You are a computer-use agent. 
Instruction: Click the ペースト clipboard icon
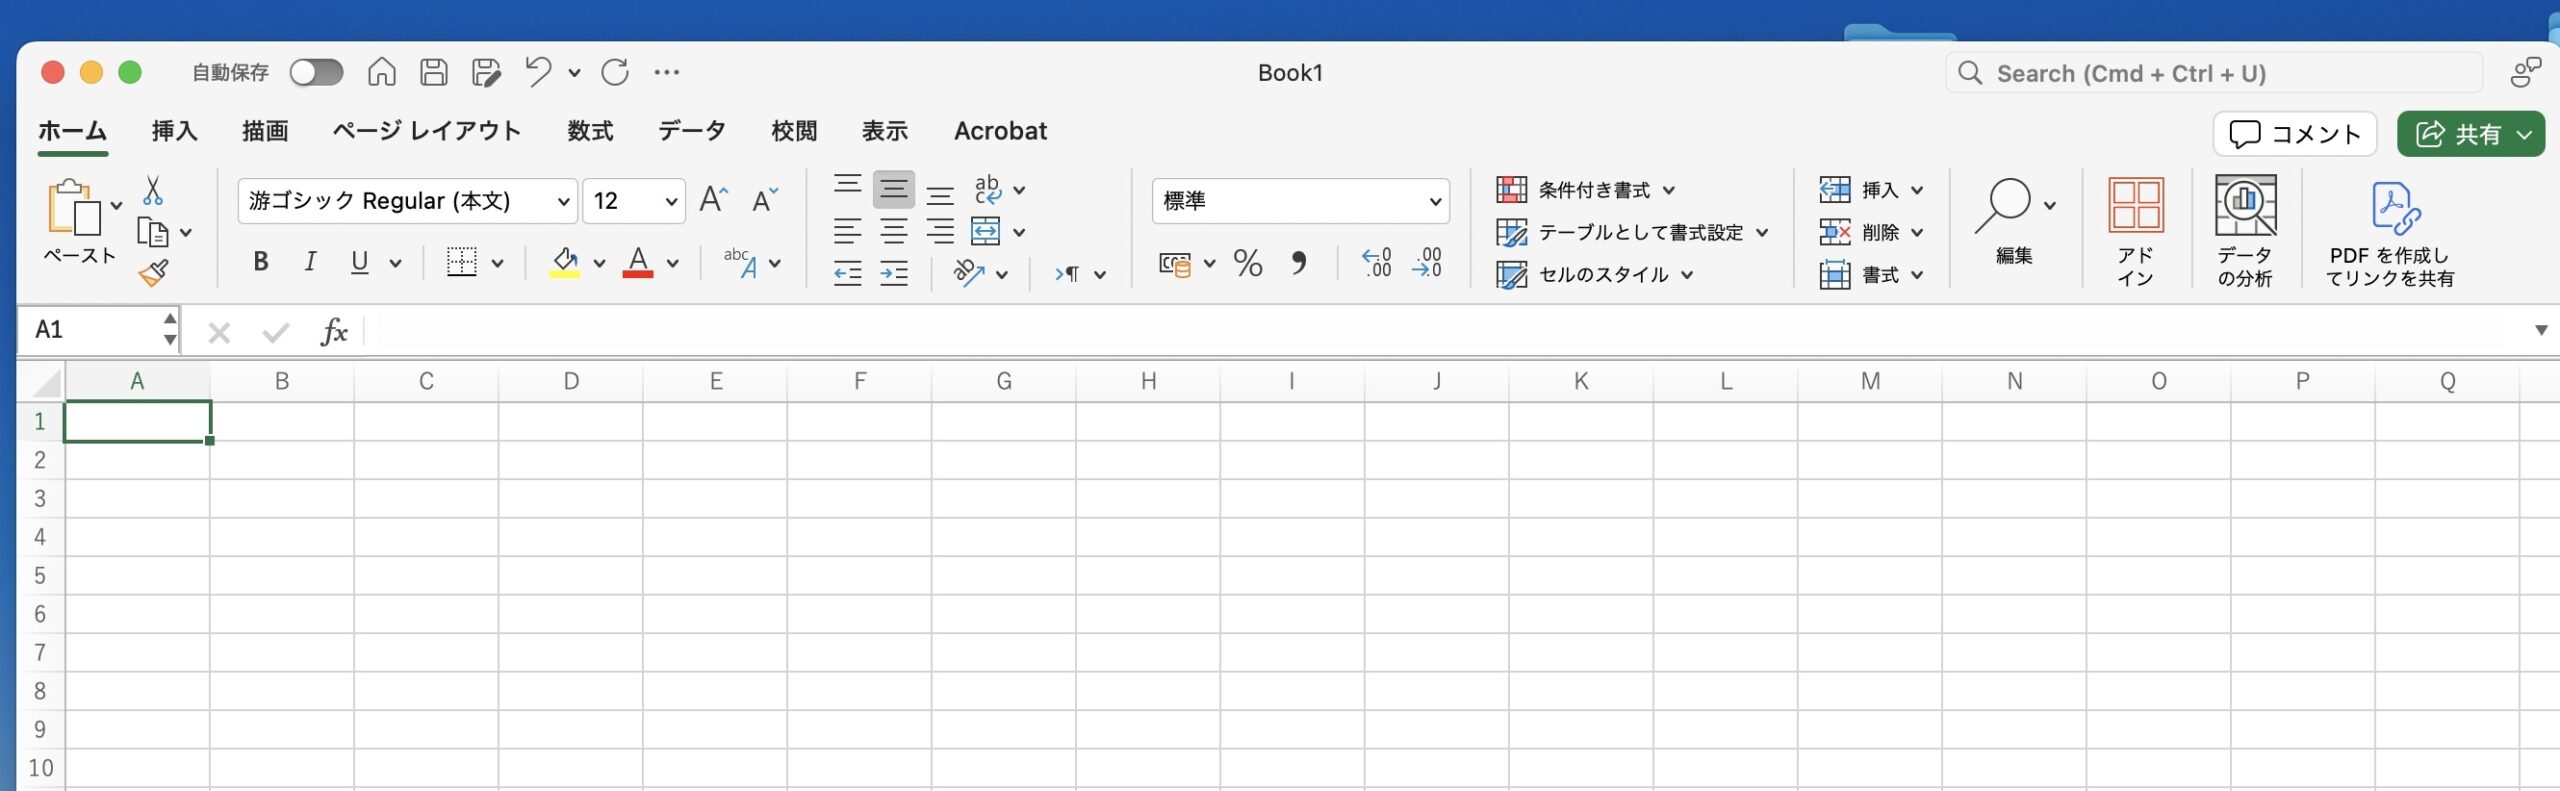73,208
